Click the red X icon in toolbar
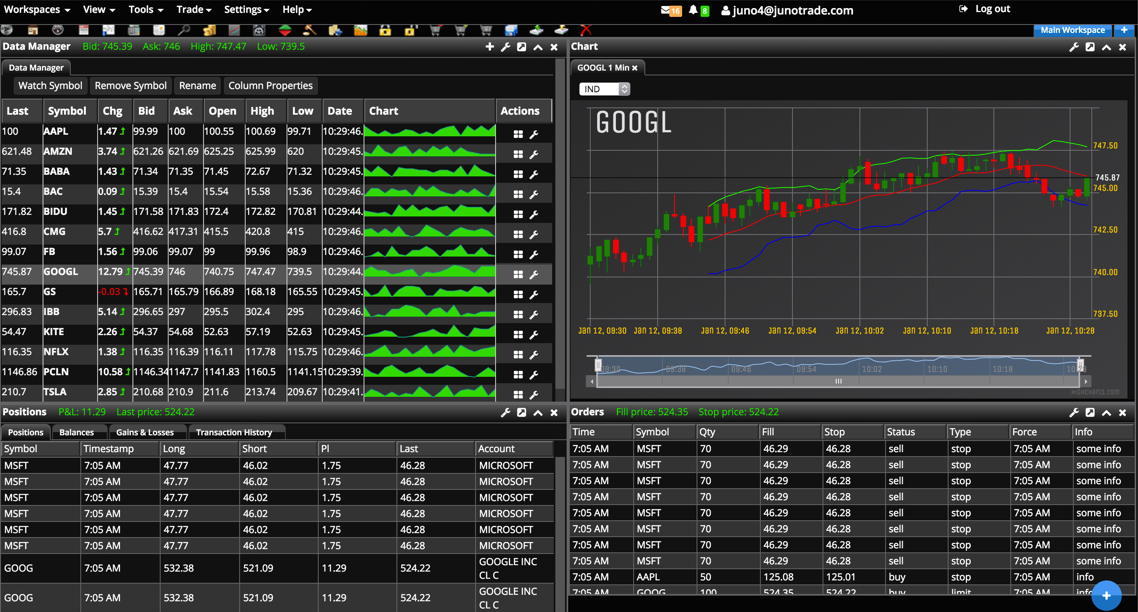The width and height of the screenshot is (1138, 612). pyautogui.click(x=586, y=30)
